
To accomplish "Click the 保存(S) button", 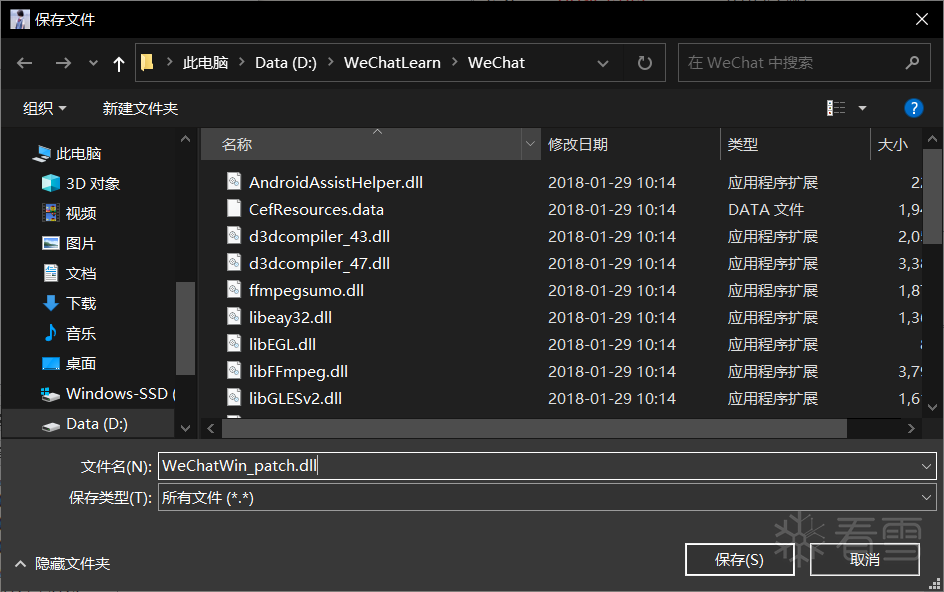I will [x=739, y=560].
